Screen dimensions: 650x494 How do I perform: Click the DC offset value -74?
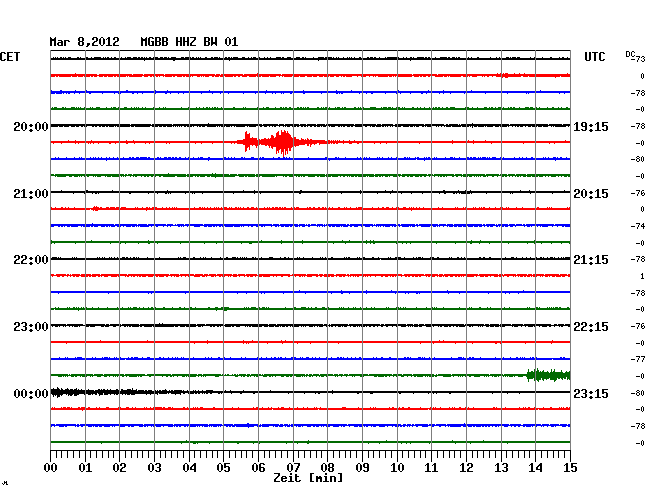pyautogui.click(x=638, y=226)
